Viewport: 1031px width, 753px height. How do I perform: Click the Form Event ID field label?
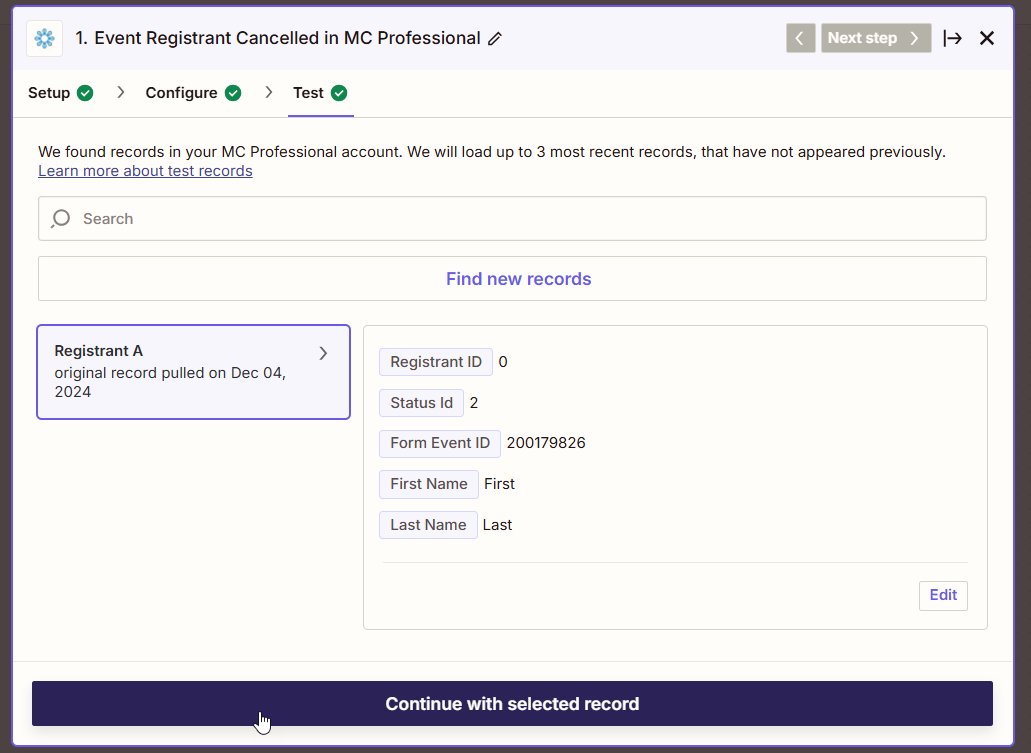pos(440,443)
